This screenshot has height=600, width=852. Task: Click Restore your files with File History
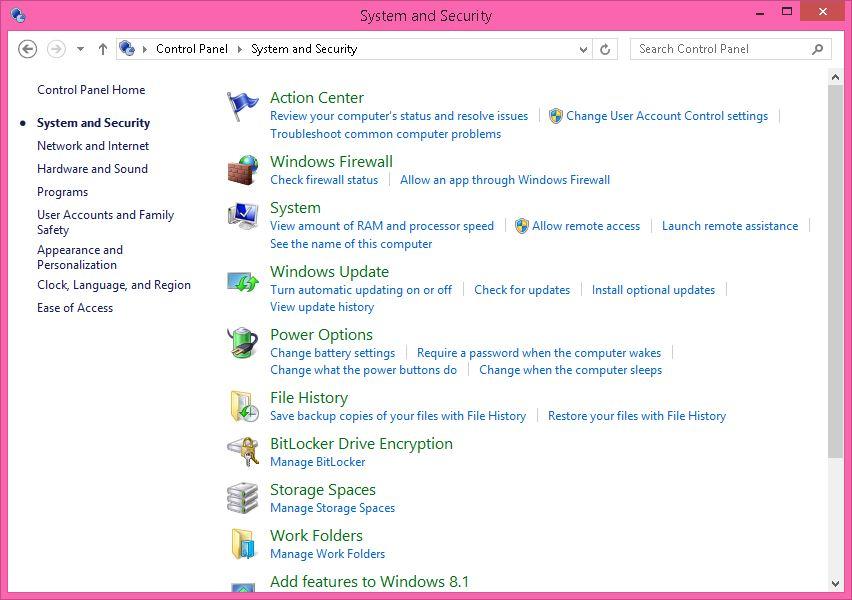click(x=636, y=416)
